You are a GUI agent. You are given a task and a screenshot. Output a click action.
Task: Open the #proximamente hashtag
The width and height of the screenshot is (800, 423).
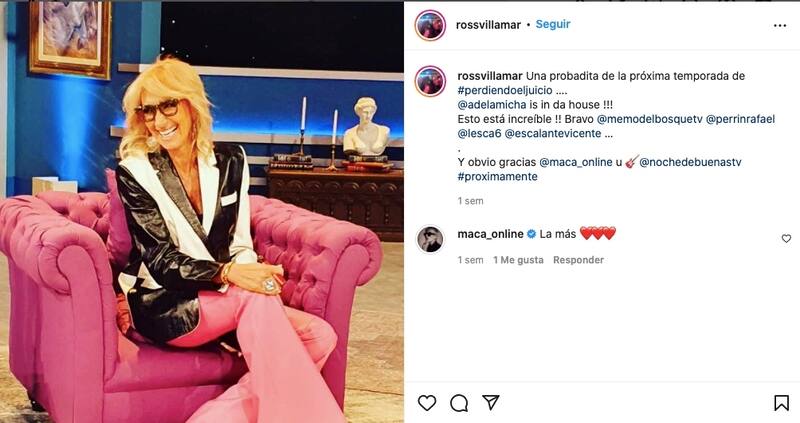point(497,177)
